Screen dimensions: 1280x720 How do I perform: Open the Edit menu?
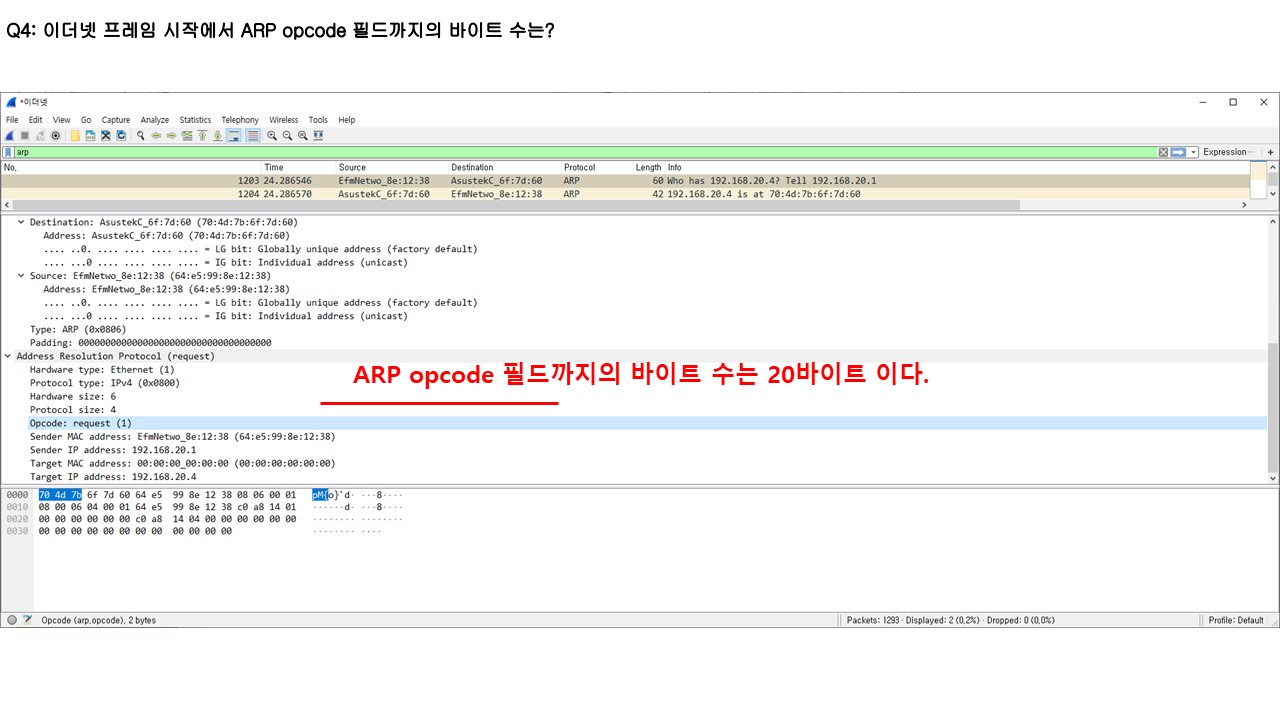pyautogui.click(x=35, y=120)
